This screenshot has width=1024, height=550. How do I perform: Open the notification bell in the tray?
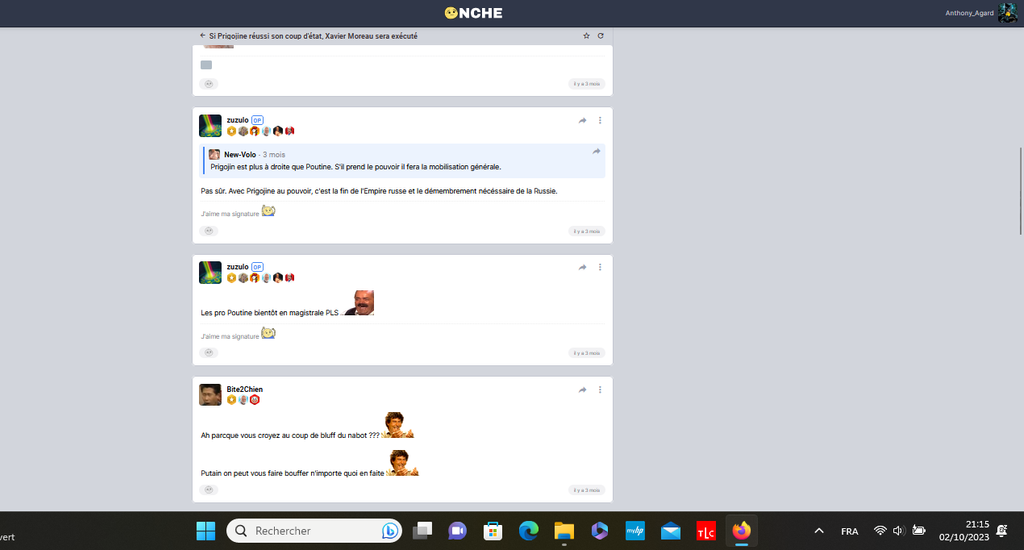1002,531
